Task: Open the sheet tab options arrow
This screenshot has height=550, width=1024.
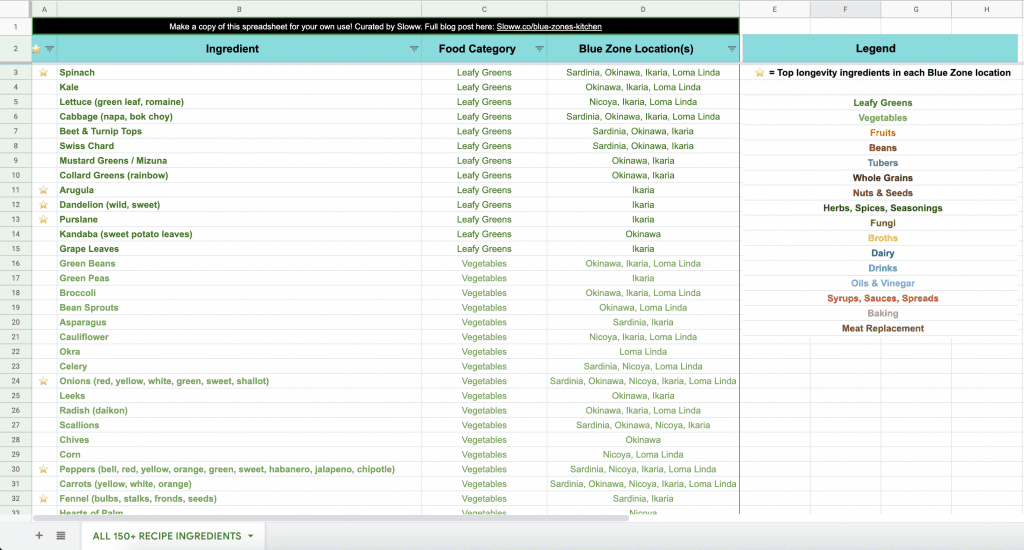Action: point(250,536)
